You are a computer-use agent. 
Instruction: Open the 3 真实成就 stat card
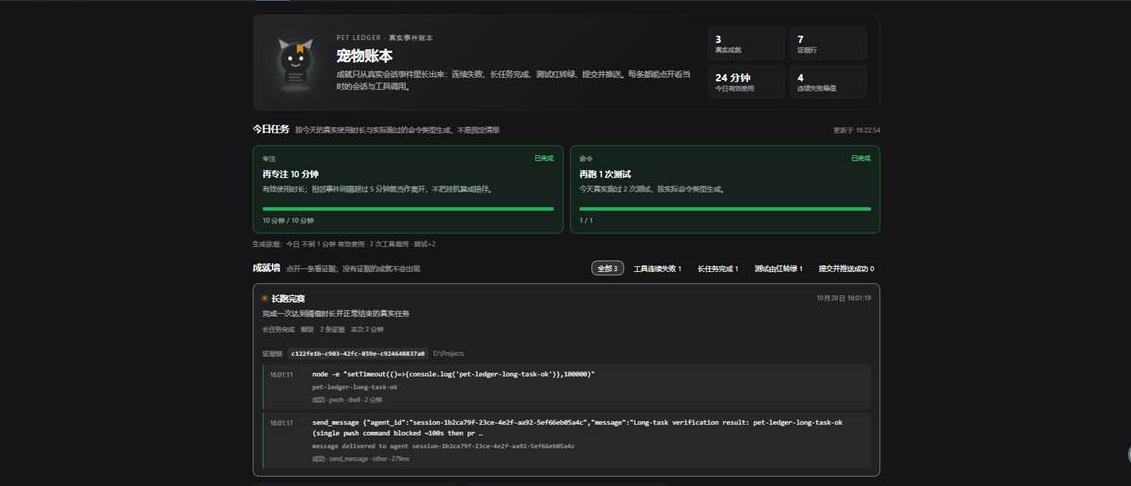746,43
